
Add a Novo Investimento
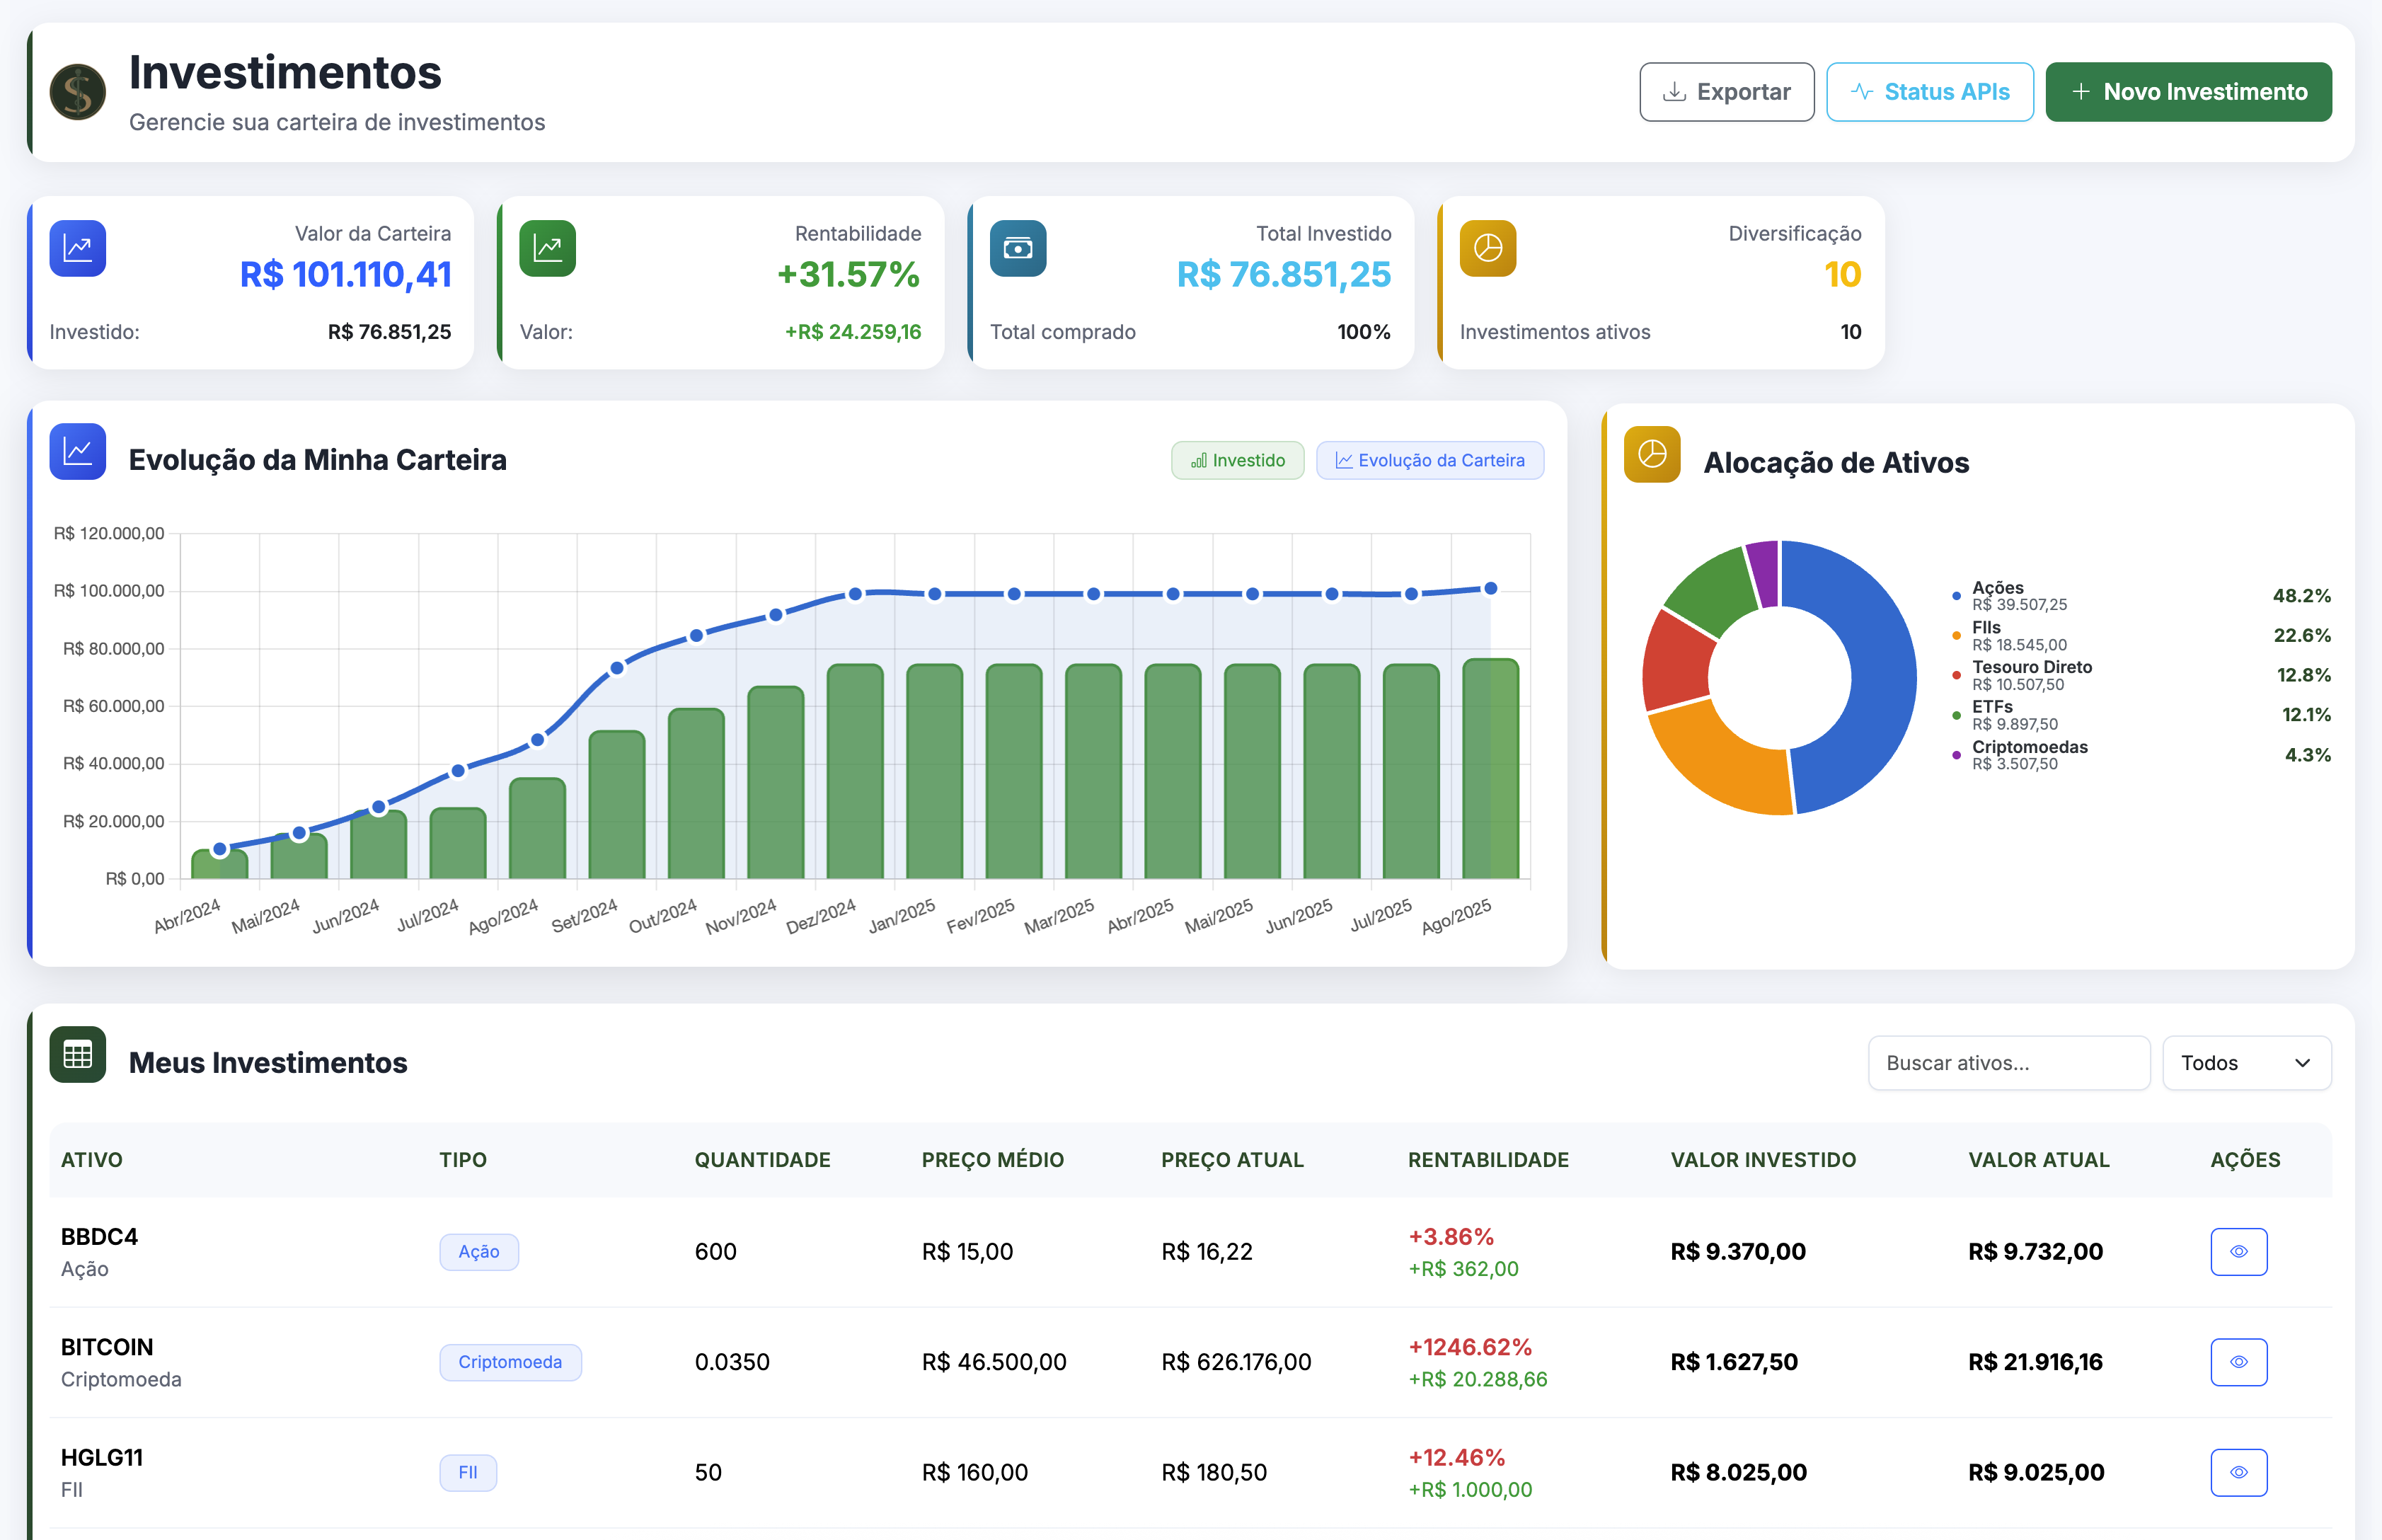[2188, 92]
